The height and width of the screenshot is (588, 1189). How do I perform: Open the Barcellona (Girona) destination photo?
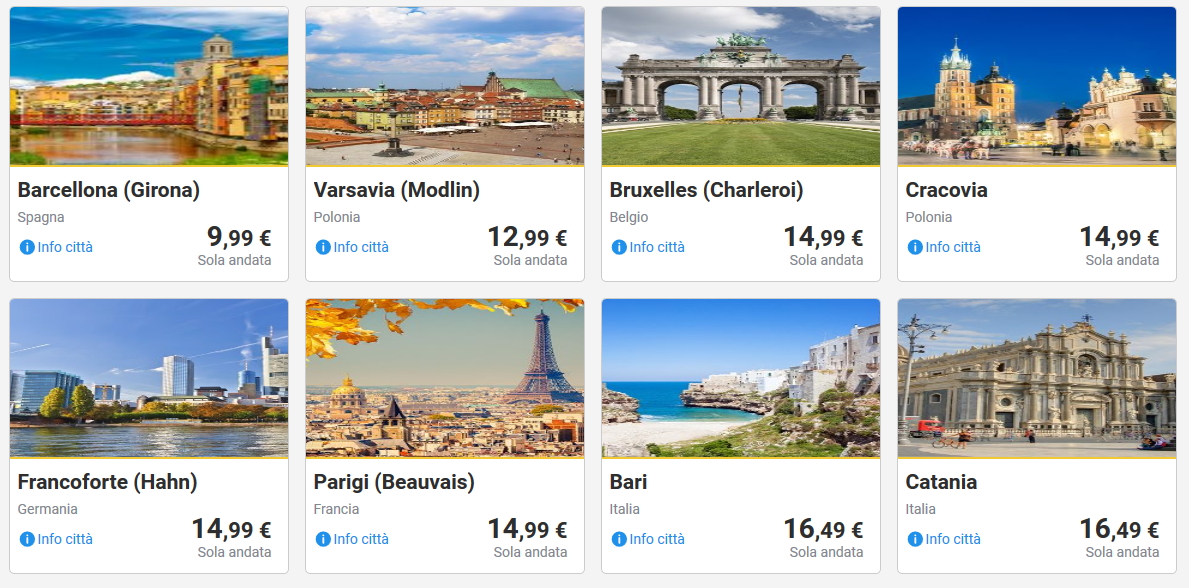coord(149,87)
